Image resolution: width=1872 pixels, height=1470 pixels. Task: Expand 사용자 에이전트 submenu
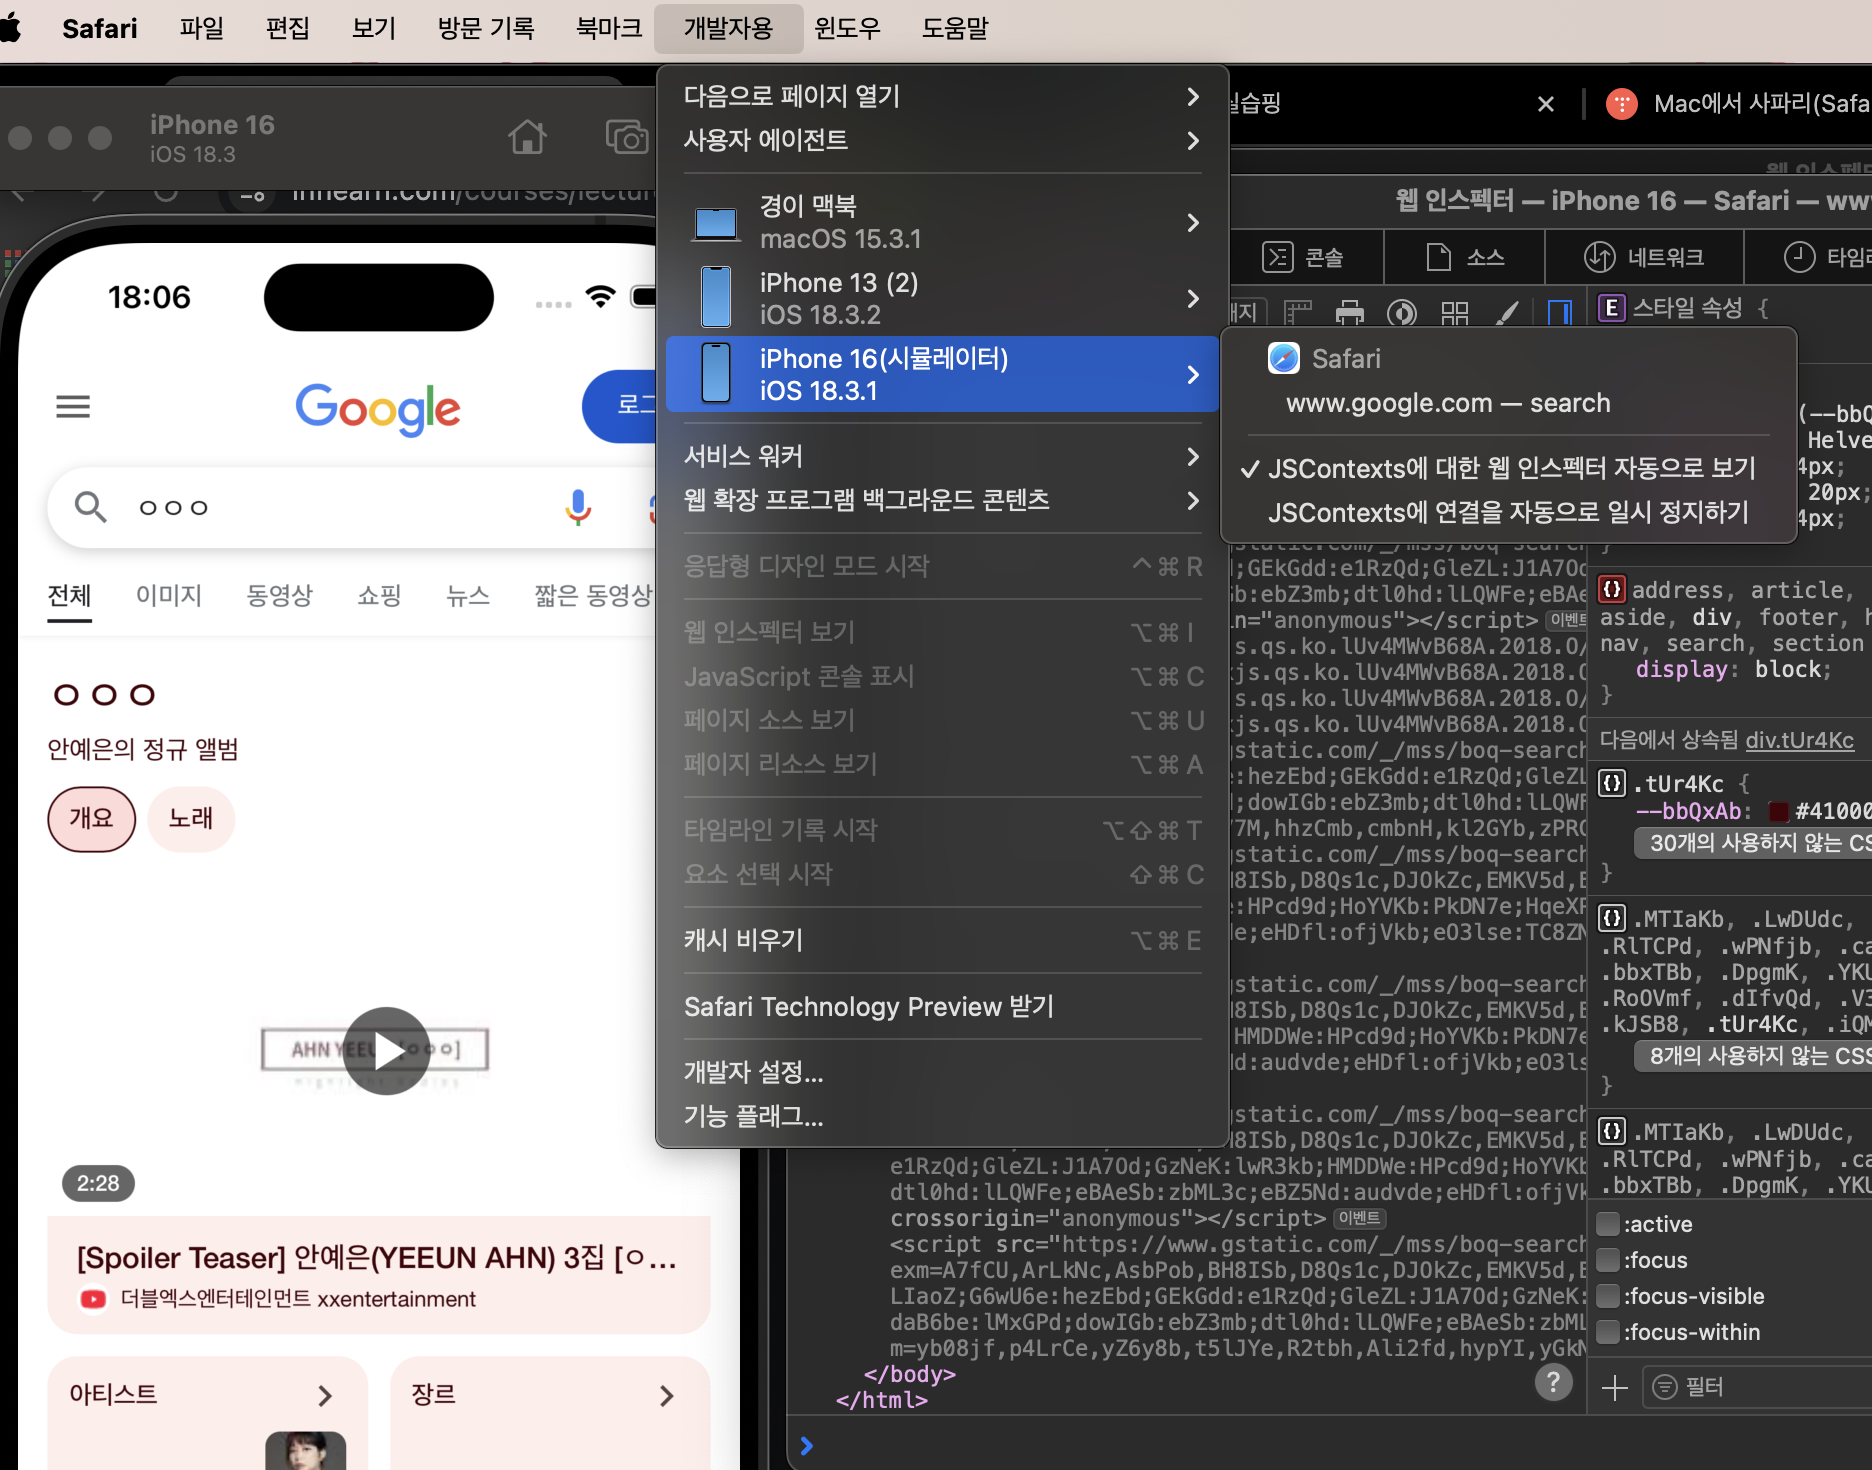[1192, 140]
